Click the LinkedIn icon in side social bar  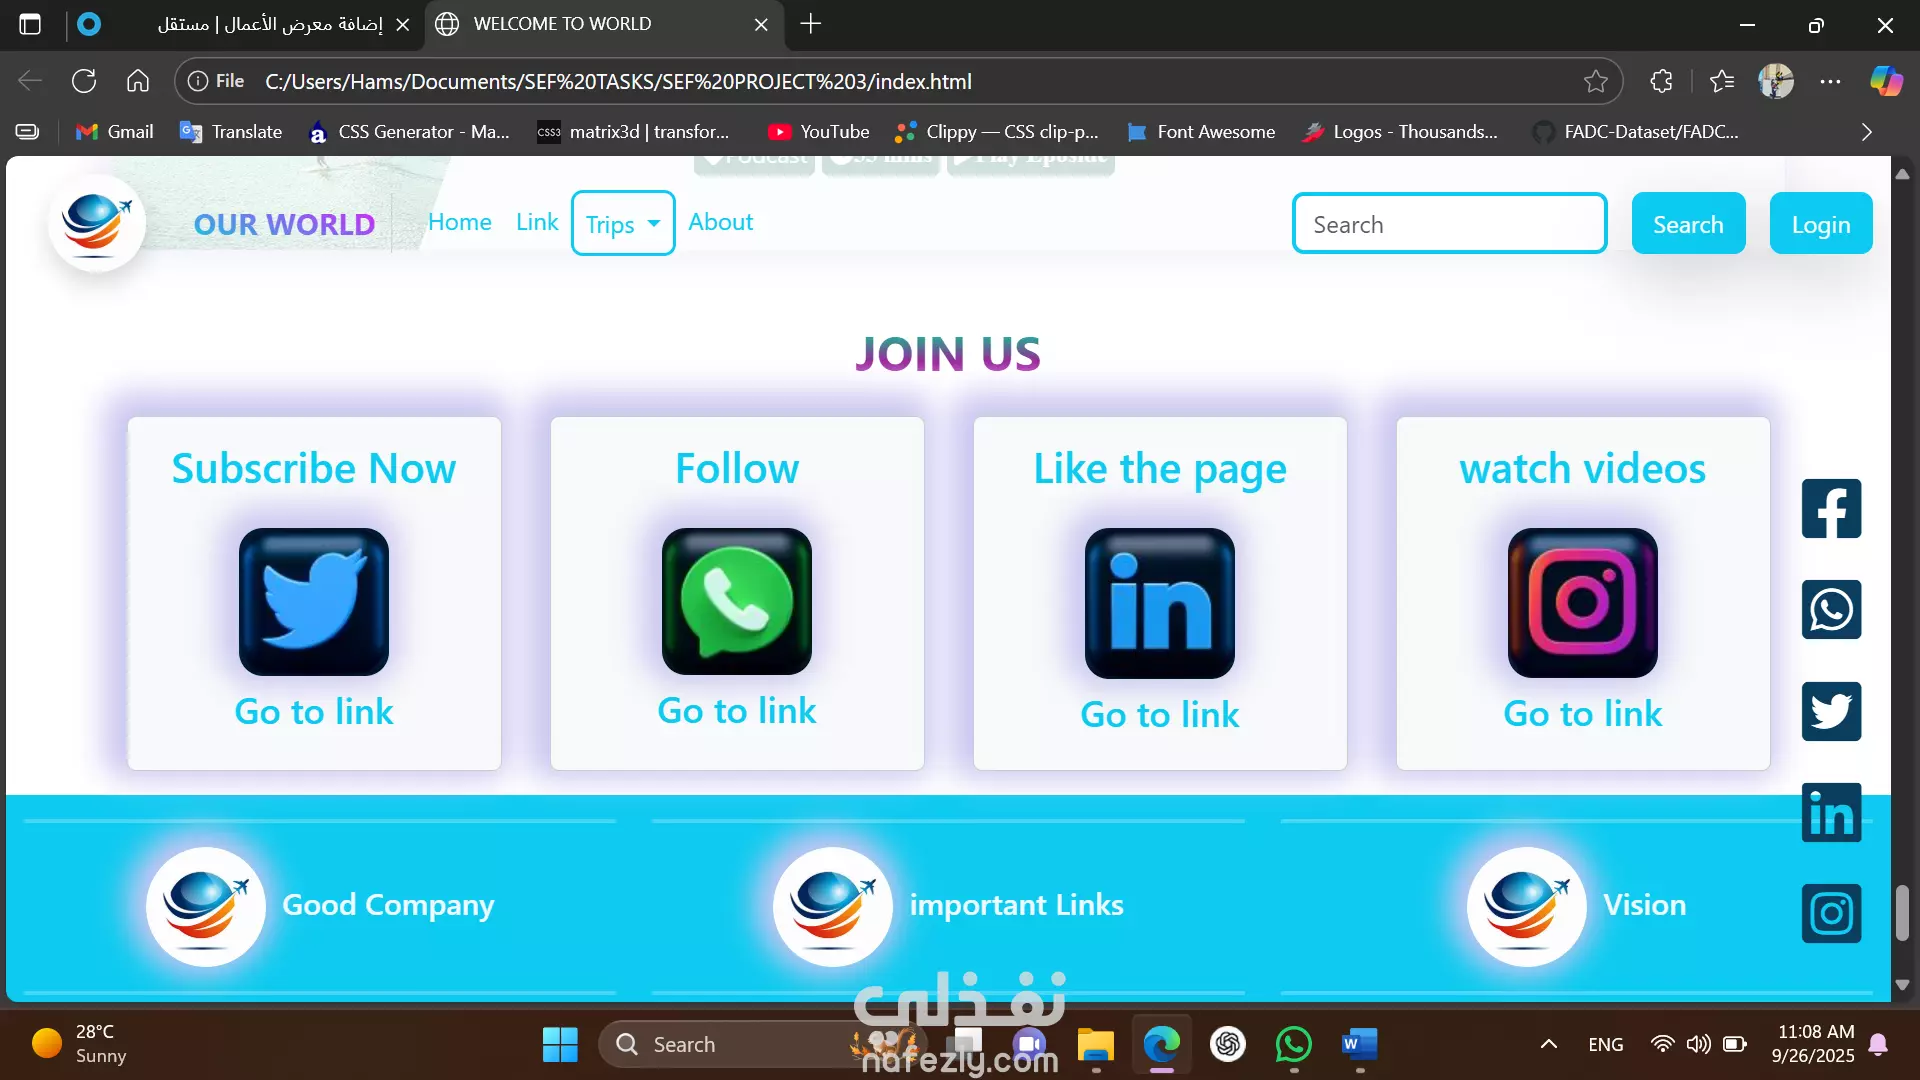pos(1831,813)
